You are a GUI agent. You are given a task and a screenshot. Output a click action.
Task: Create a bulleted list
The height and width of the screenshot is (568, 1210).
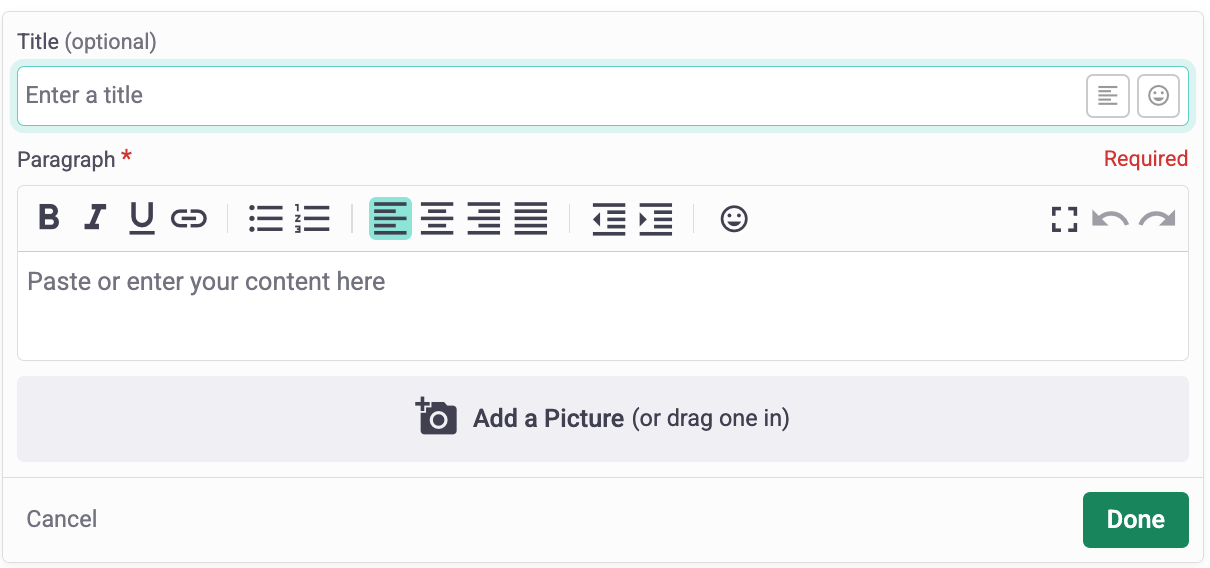pos(266,217)
